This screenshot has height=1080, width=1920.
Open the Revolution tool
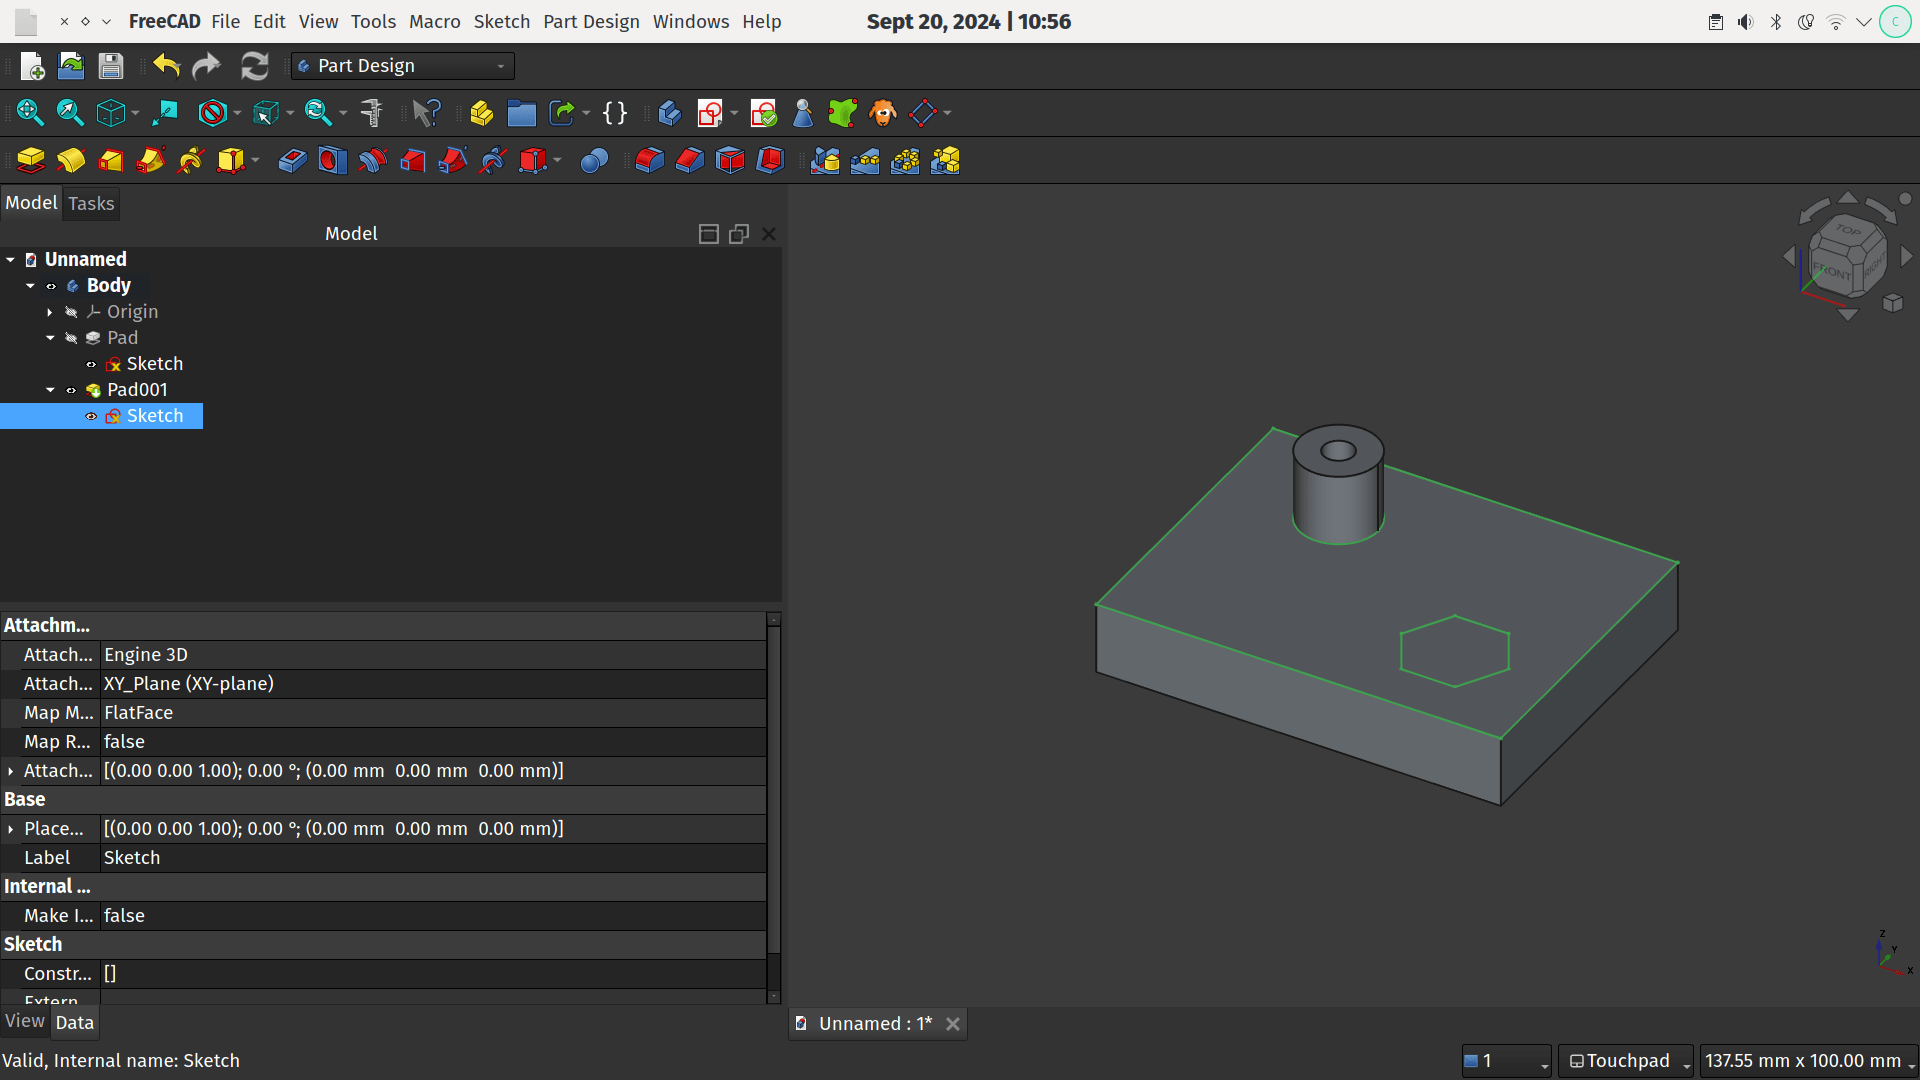point(71,160)
